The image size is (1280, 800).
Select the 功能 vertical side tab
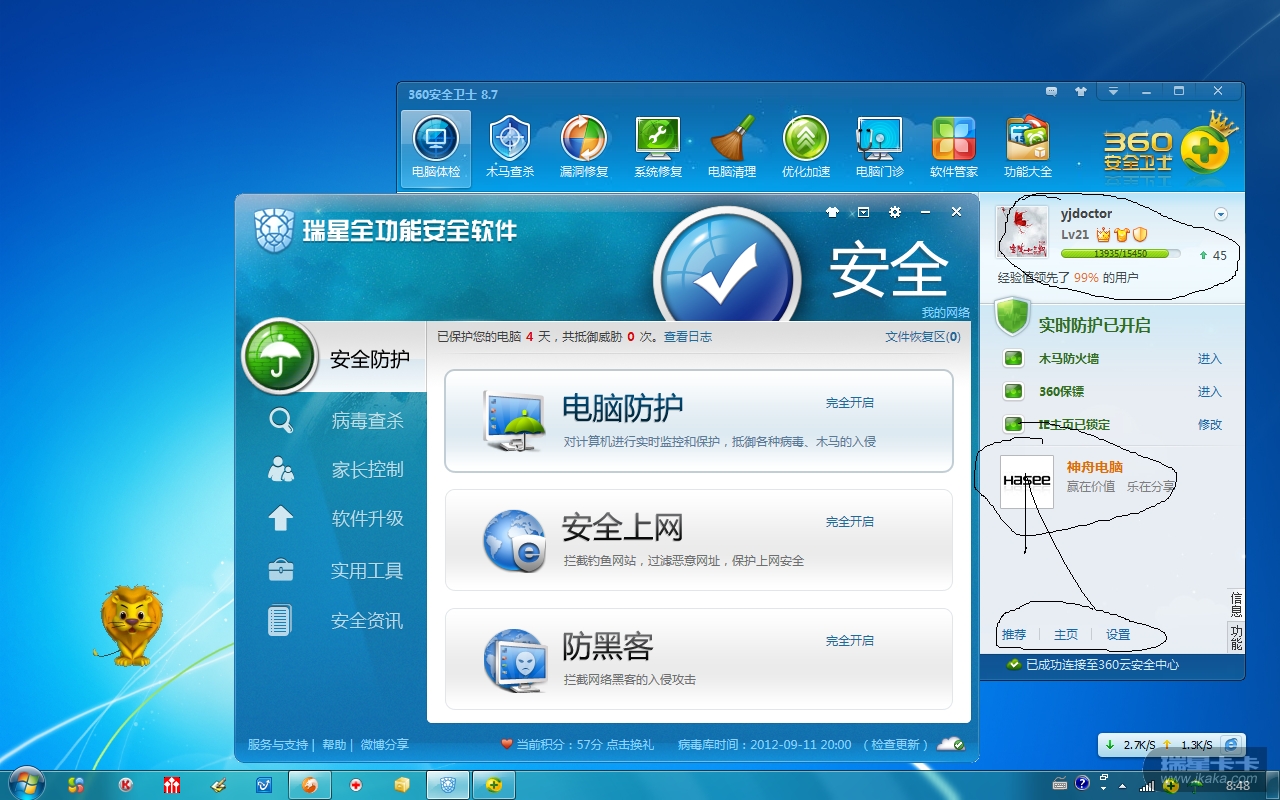(x=1237, y=638)
